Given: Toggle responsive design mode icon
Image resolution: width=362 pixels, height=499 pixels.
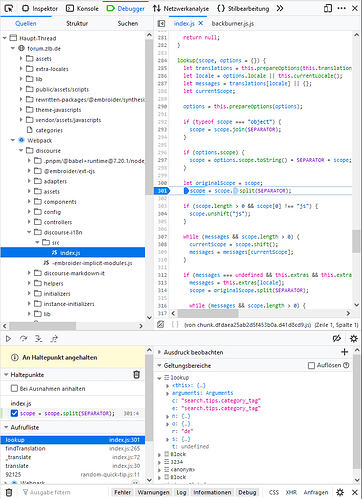Looking at the screenshot, I should pos(328,8).
